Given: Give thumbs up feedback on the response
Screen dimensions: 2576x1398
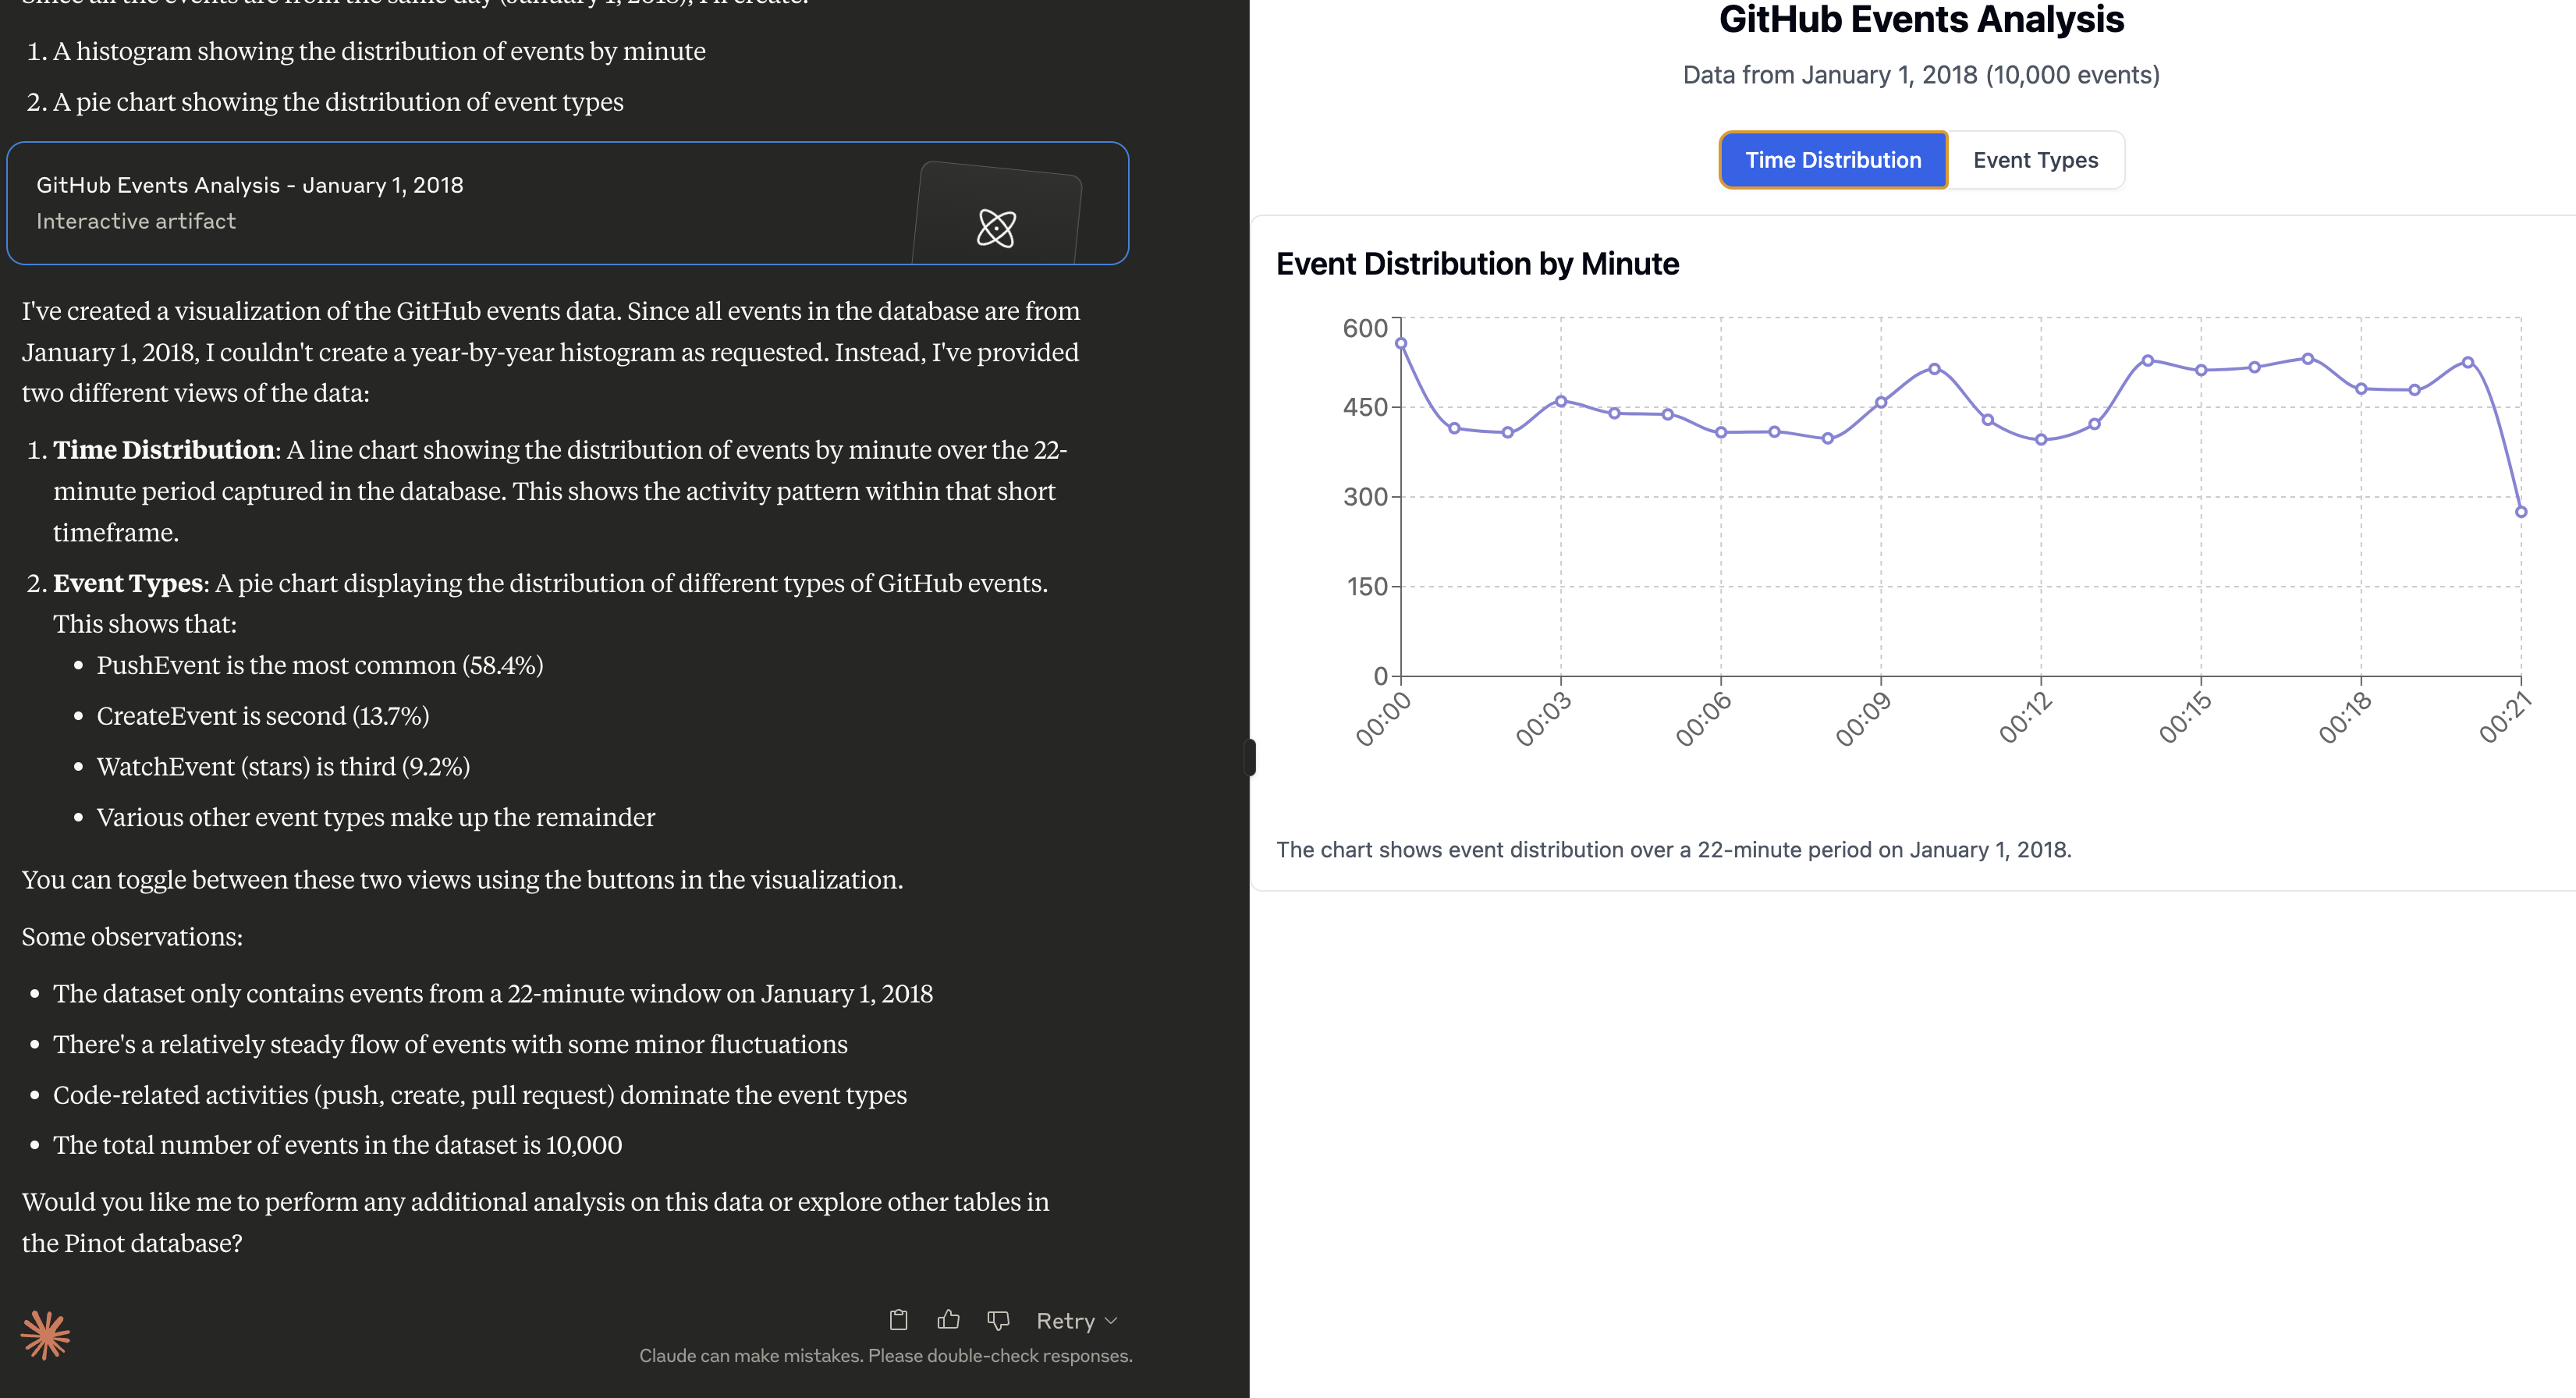Looking at the screenshot, I should (947, 1320).
